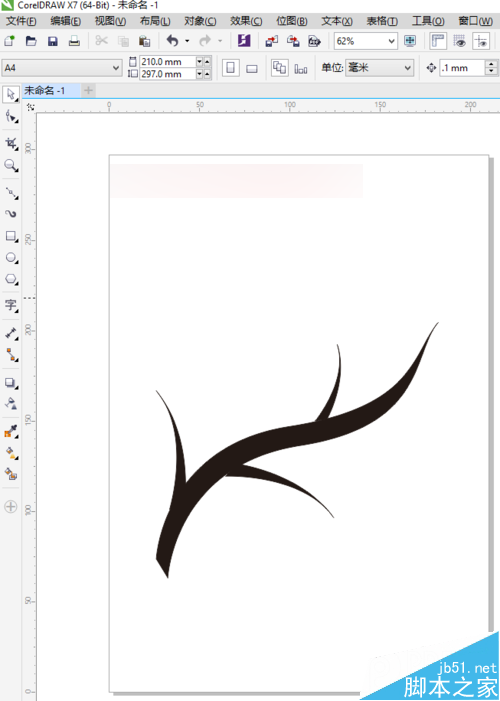This screenshot has width=500, height=701.
Task: Create a new document
Action: (x=9, y=42)
